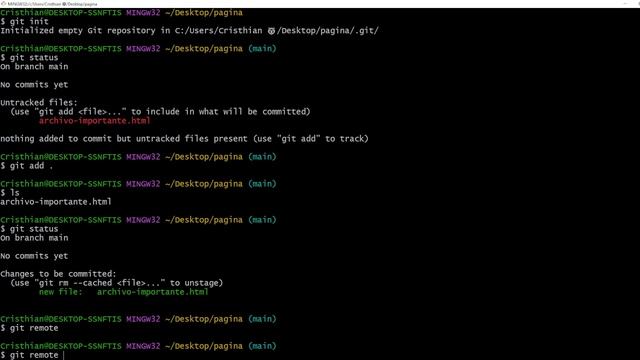Open the MINGW32 terminal window menu icon
Screen dimensions: 640x360
click(x=3, y=4)
